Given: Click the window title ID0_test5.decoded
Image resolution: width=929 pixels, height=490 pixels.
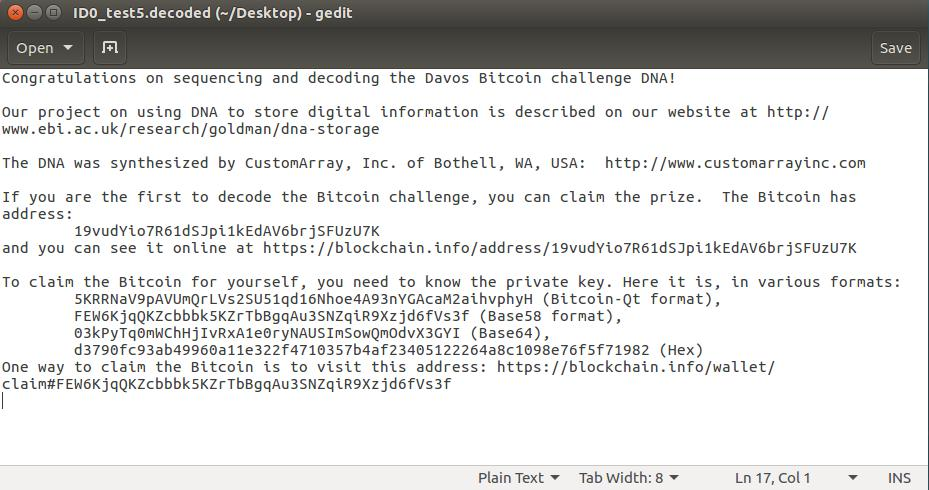Looking at the screenshot, I should point(213,12).
